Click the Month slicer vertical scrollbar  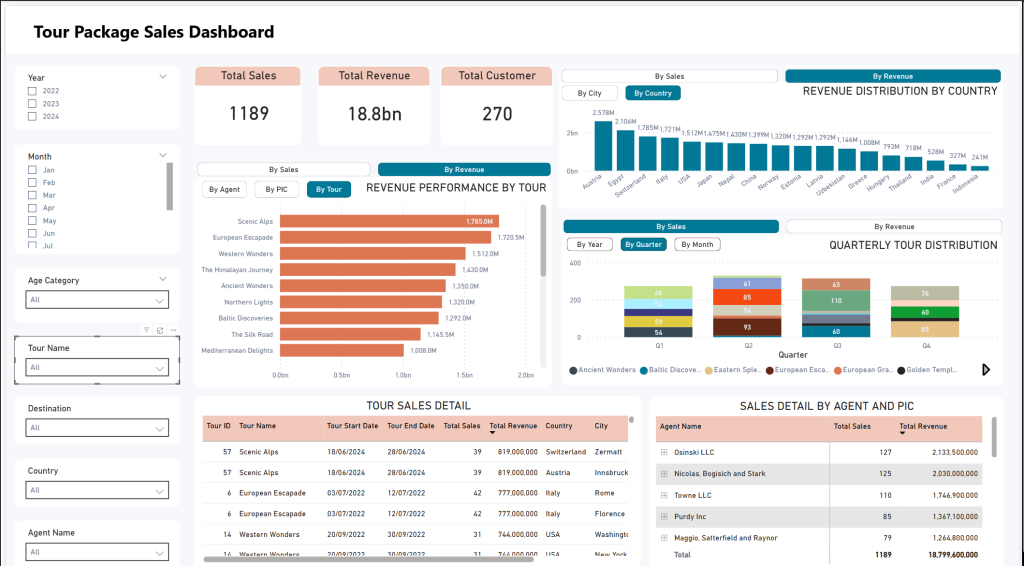tap(170, 187)
